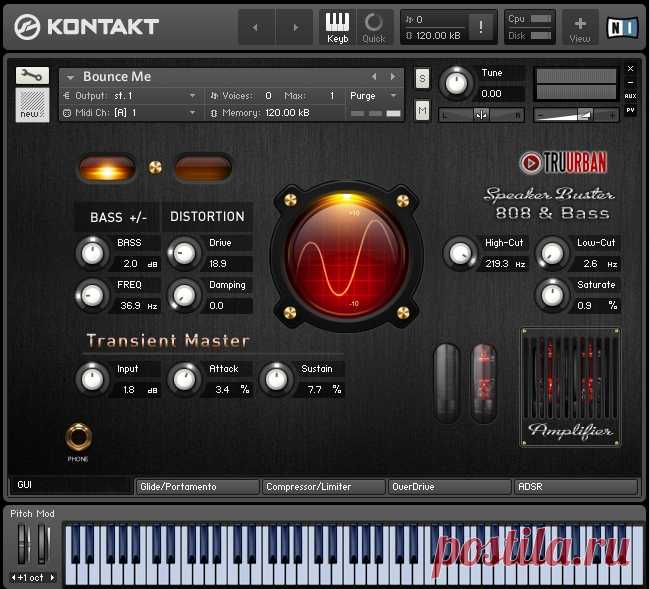
Task: Toggle the lit orange lamp switch
Action: pos(109,167)
